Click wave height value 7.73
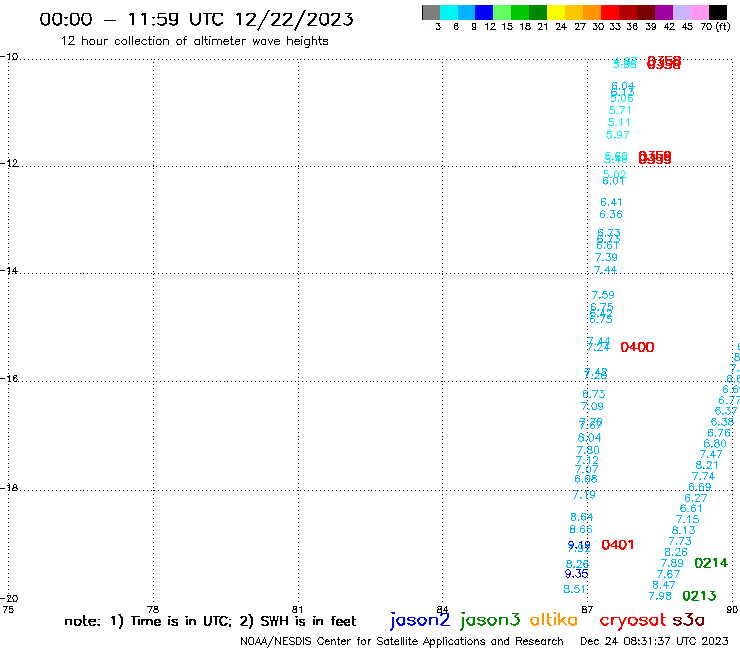This screenshot has width=740, height=650. click(680, 541)
